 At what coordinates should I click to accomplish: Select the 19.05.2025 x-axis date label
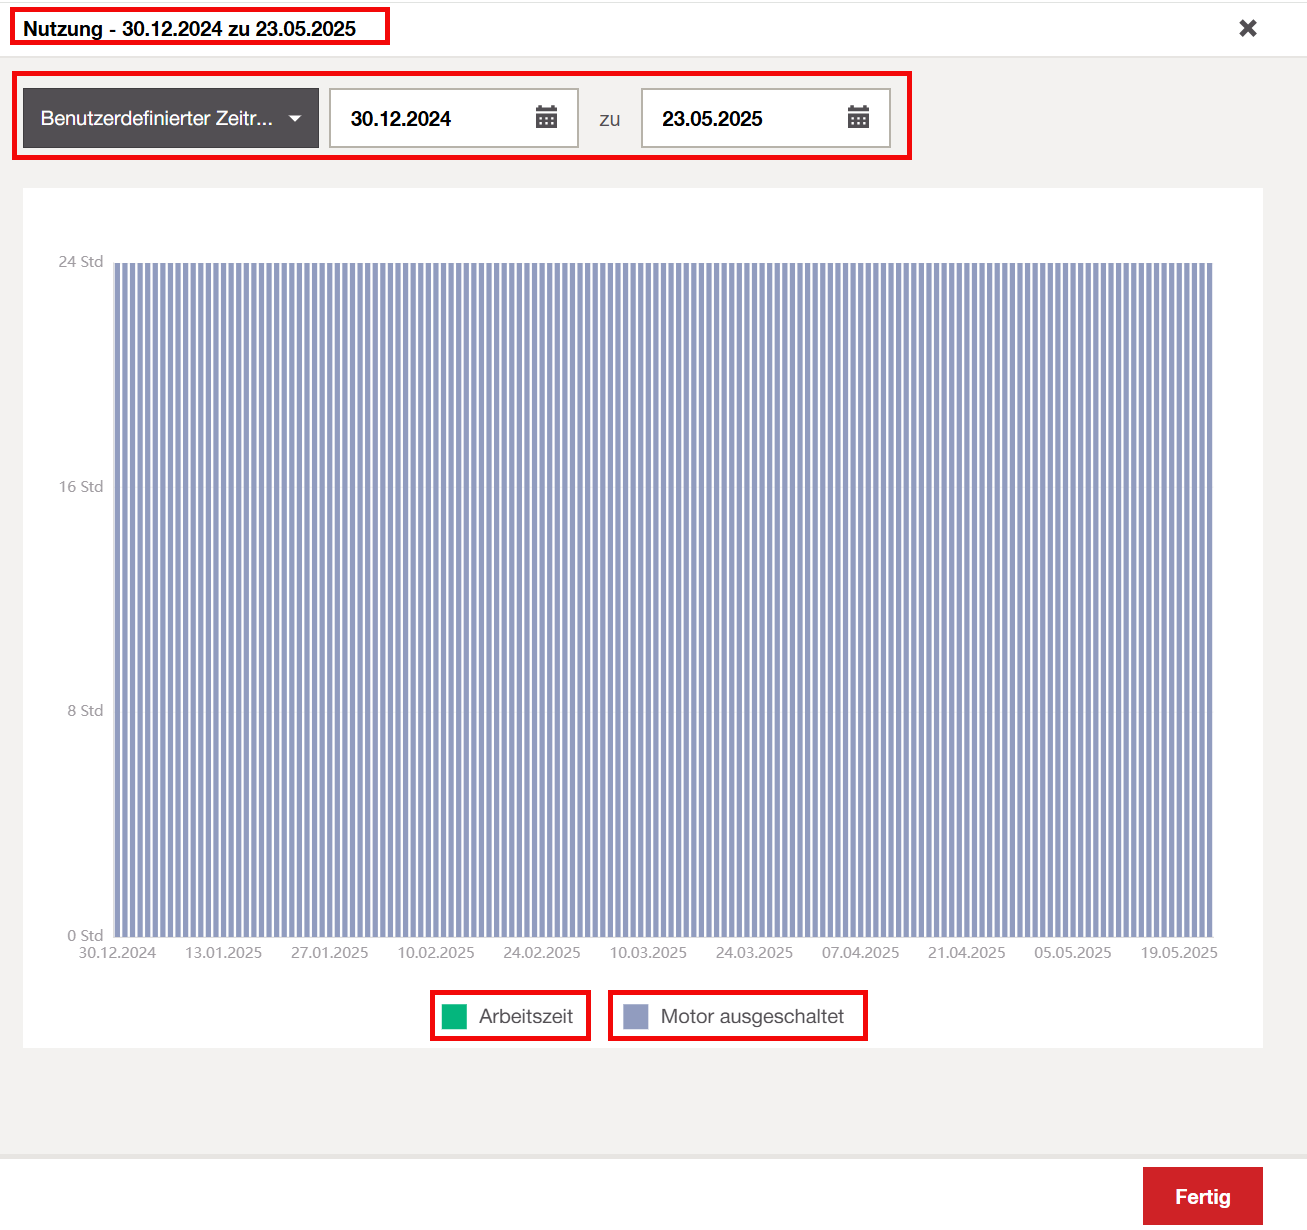tap(1178, 953)
